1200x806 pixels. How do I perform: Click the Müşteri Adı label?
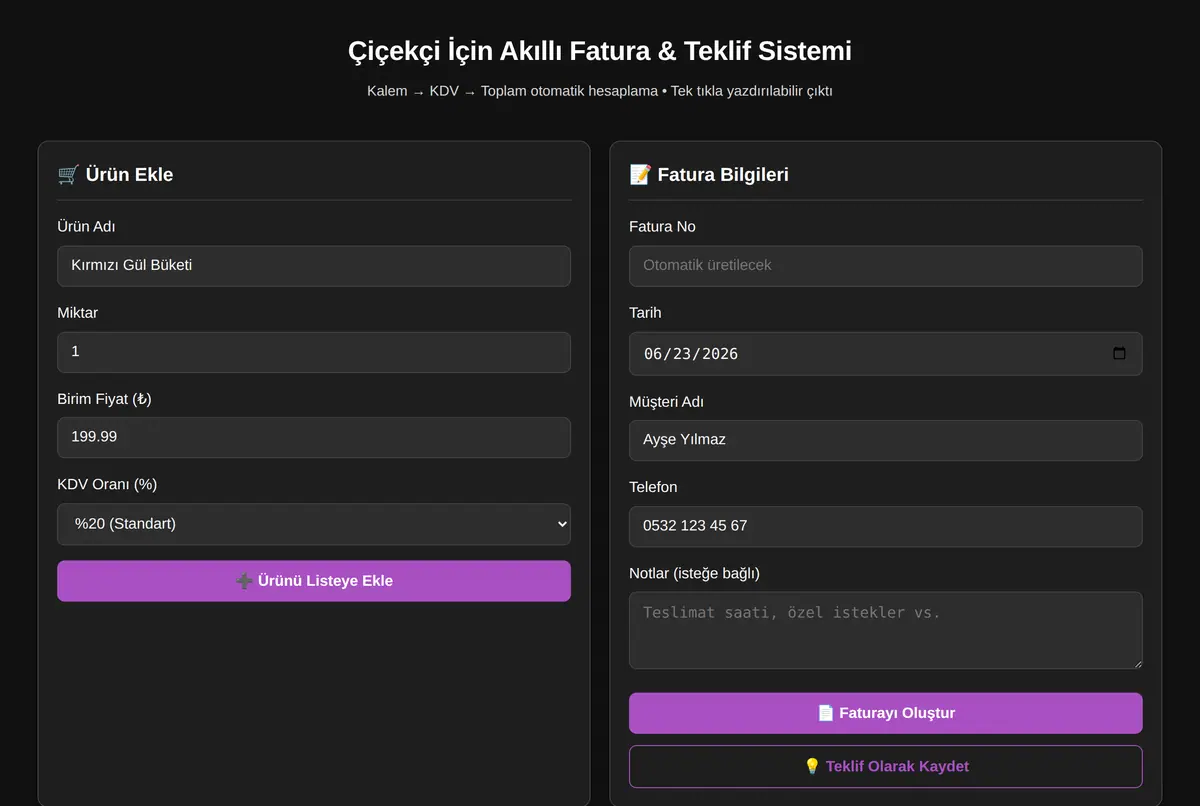667,401
